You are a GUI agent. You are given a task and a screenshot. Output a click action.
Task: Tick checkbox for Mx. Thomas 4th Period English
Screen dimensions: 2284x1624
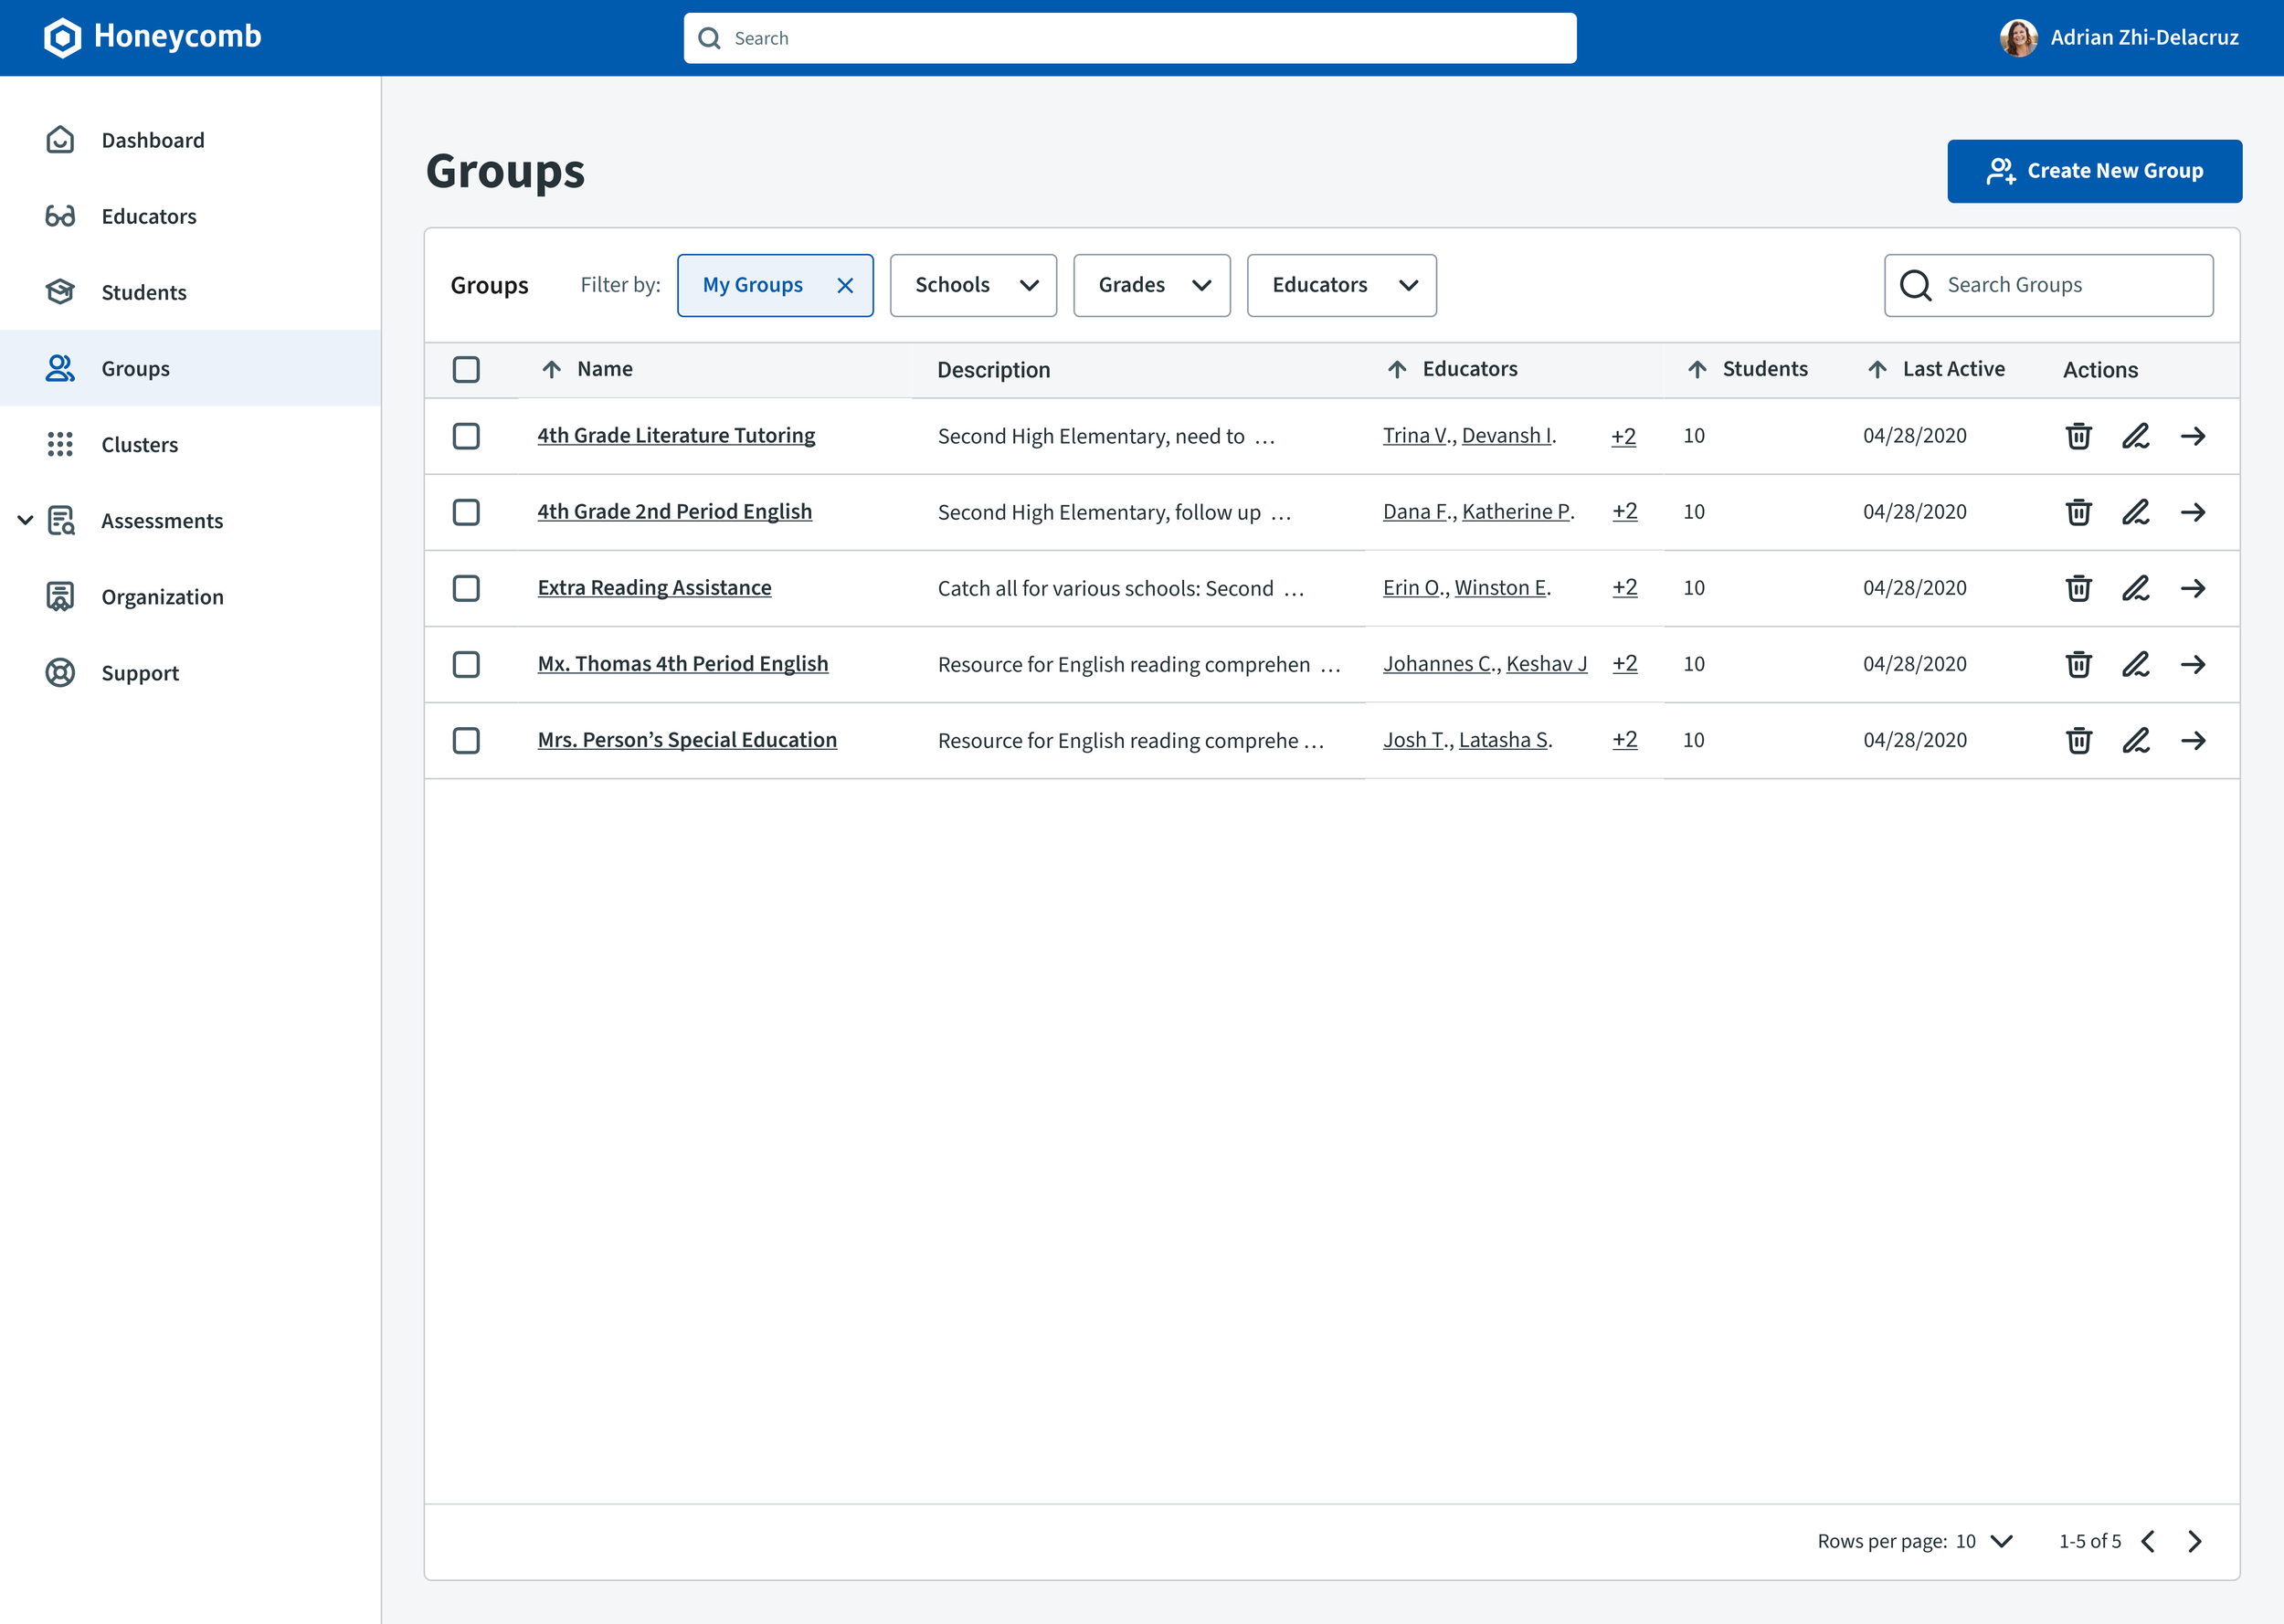coord(466,664)
